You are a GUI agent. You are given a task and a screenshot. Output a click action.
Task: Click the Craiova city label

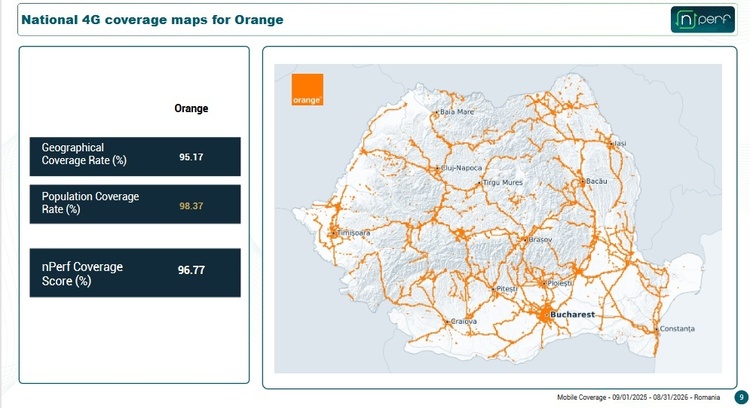click(463, 321)
